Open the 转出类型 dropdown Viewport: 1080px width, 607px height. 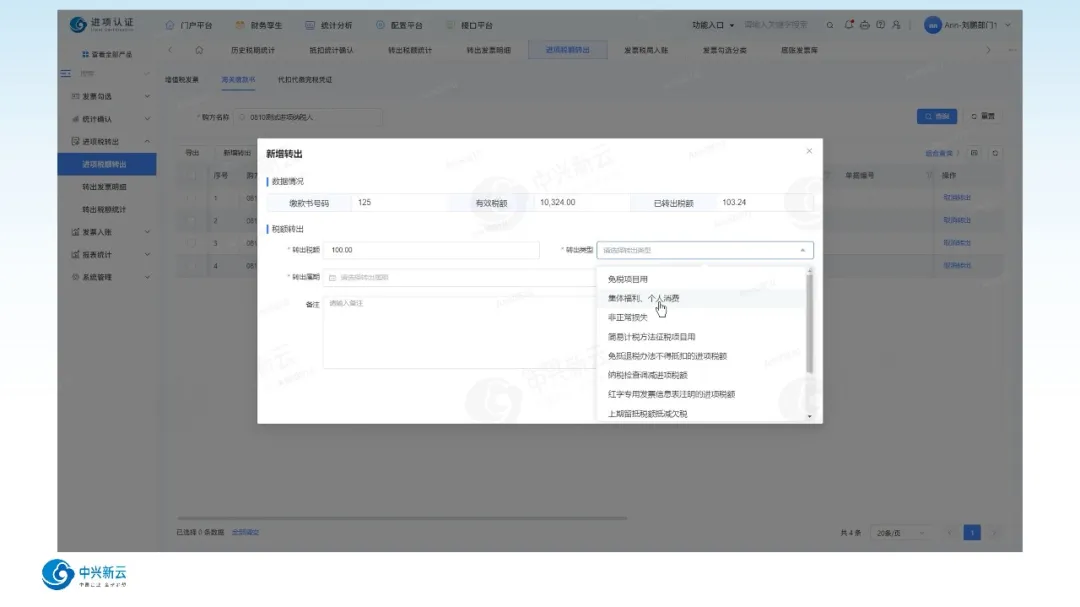[x=705, y=250]
